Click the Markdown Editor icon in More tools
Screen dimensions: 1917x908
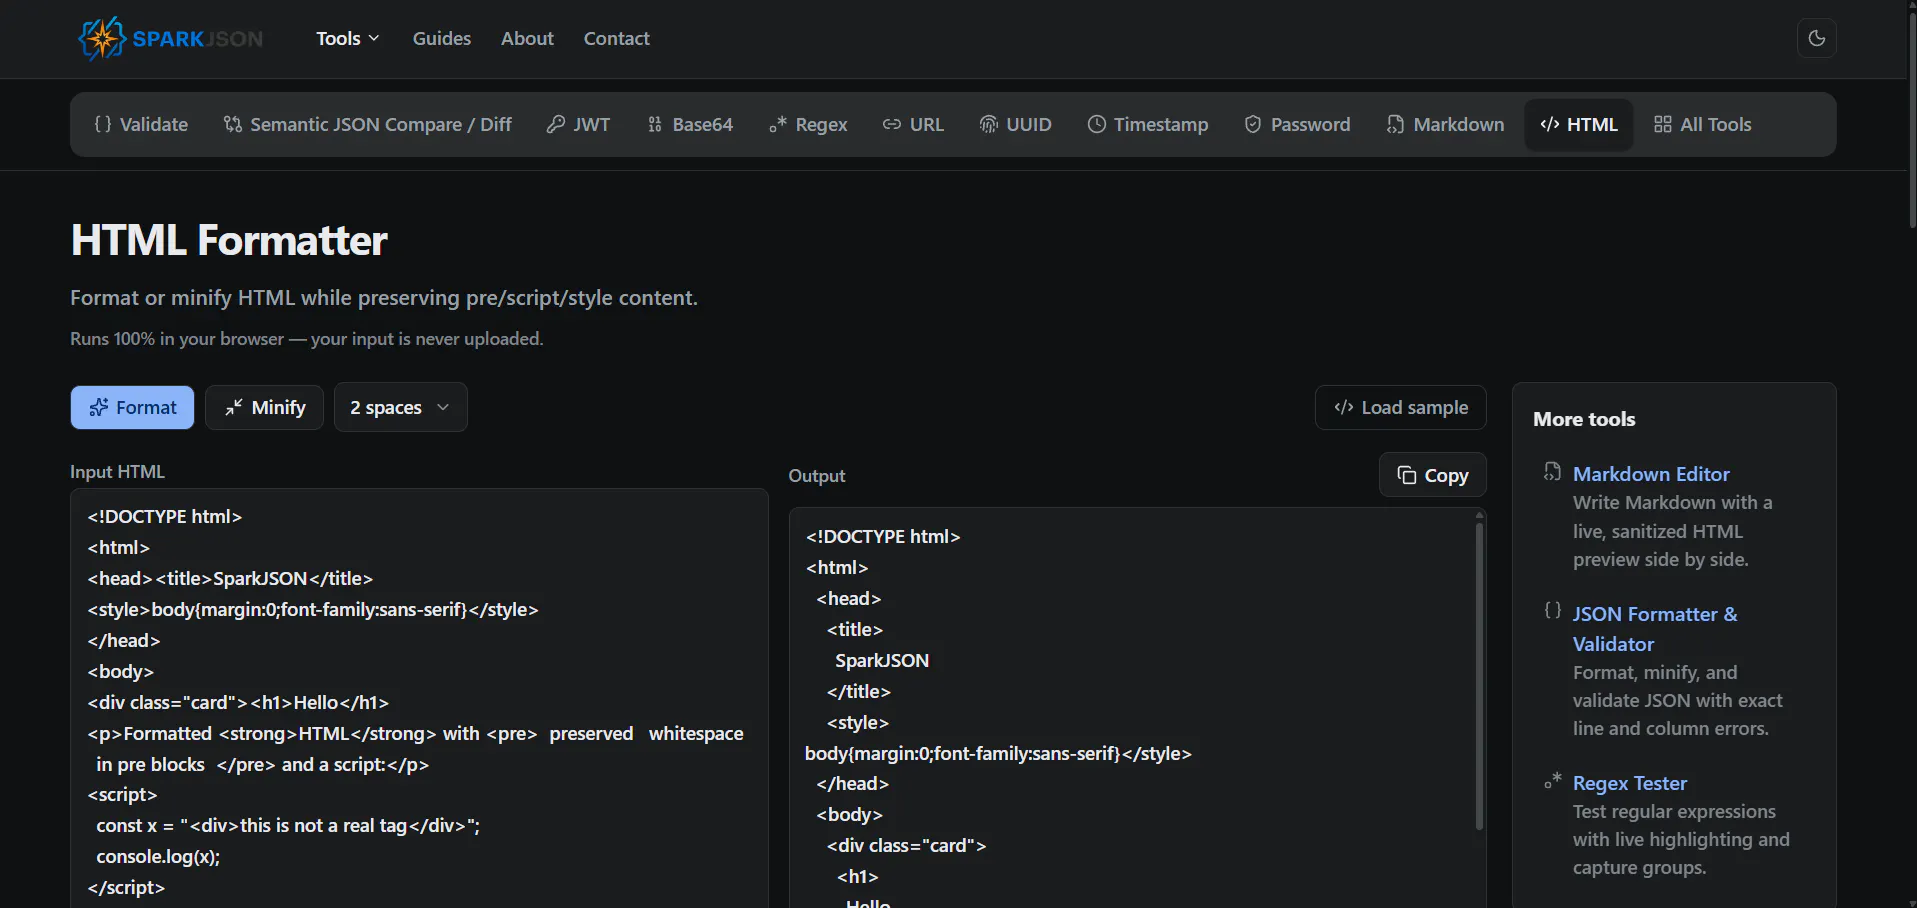pyautogui.click(x=1552, y=471)
